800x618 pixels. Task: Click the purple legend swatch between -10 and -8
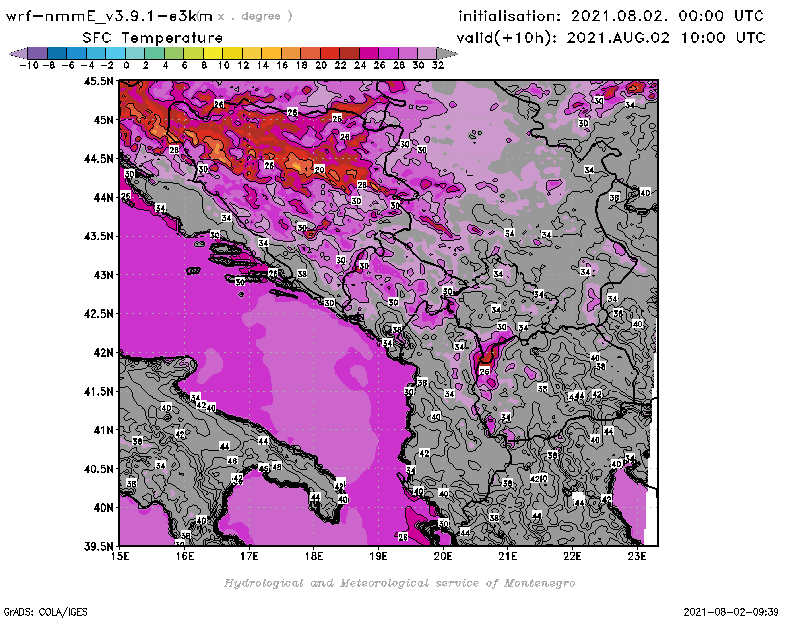[x=38, y=53]
